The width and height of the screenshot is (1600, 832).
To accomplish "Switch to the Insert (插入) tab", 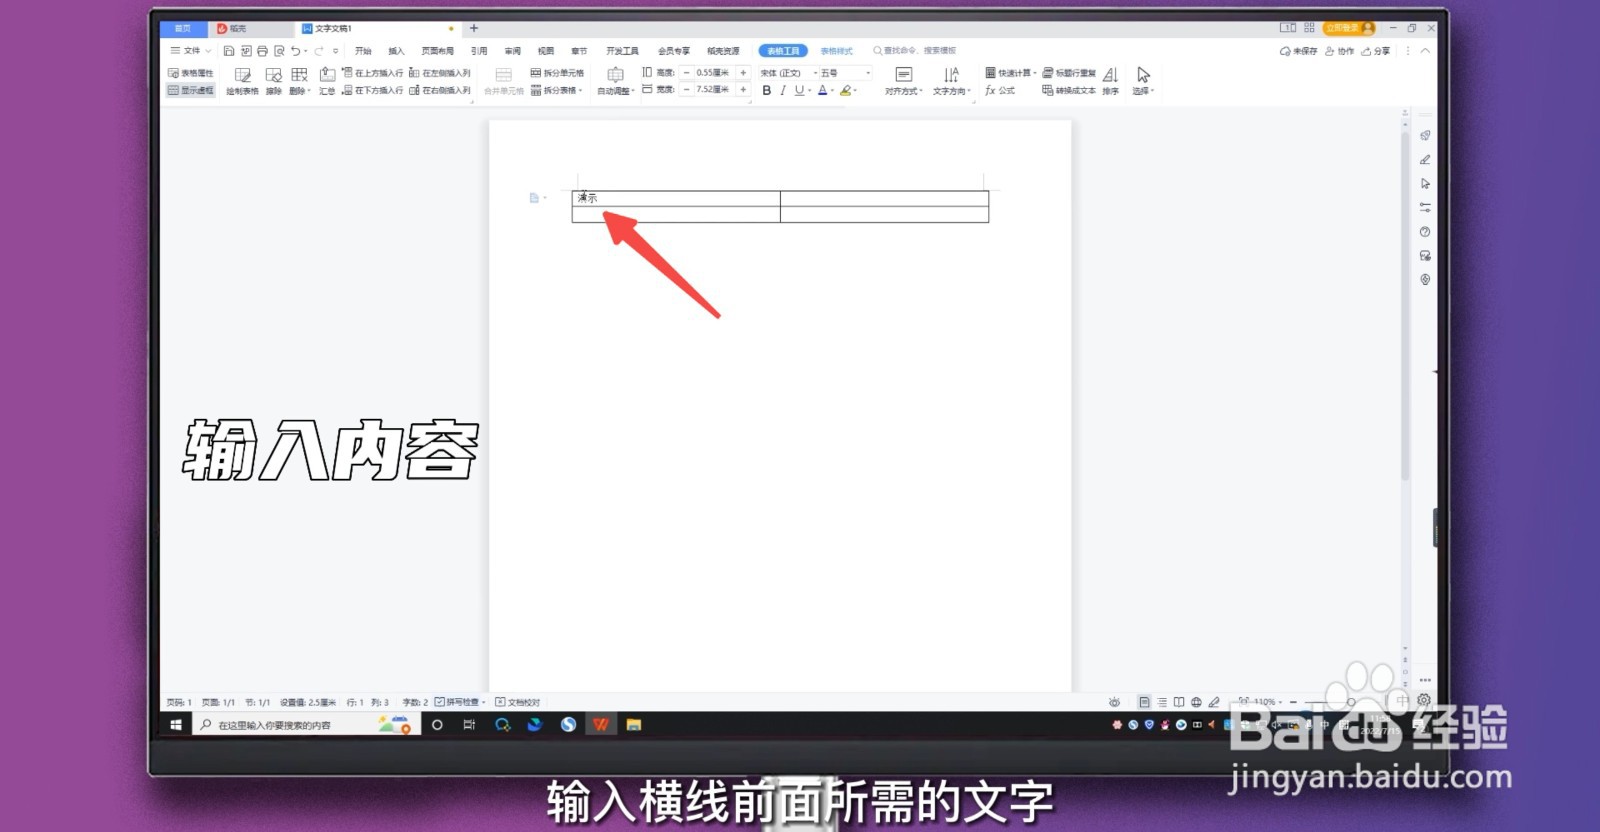I will tap(397, 51).
